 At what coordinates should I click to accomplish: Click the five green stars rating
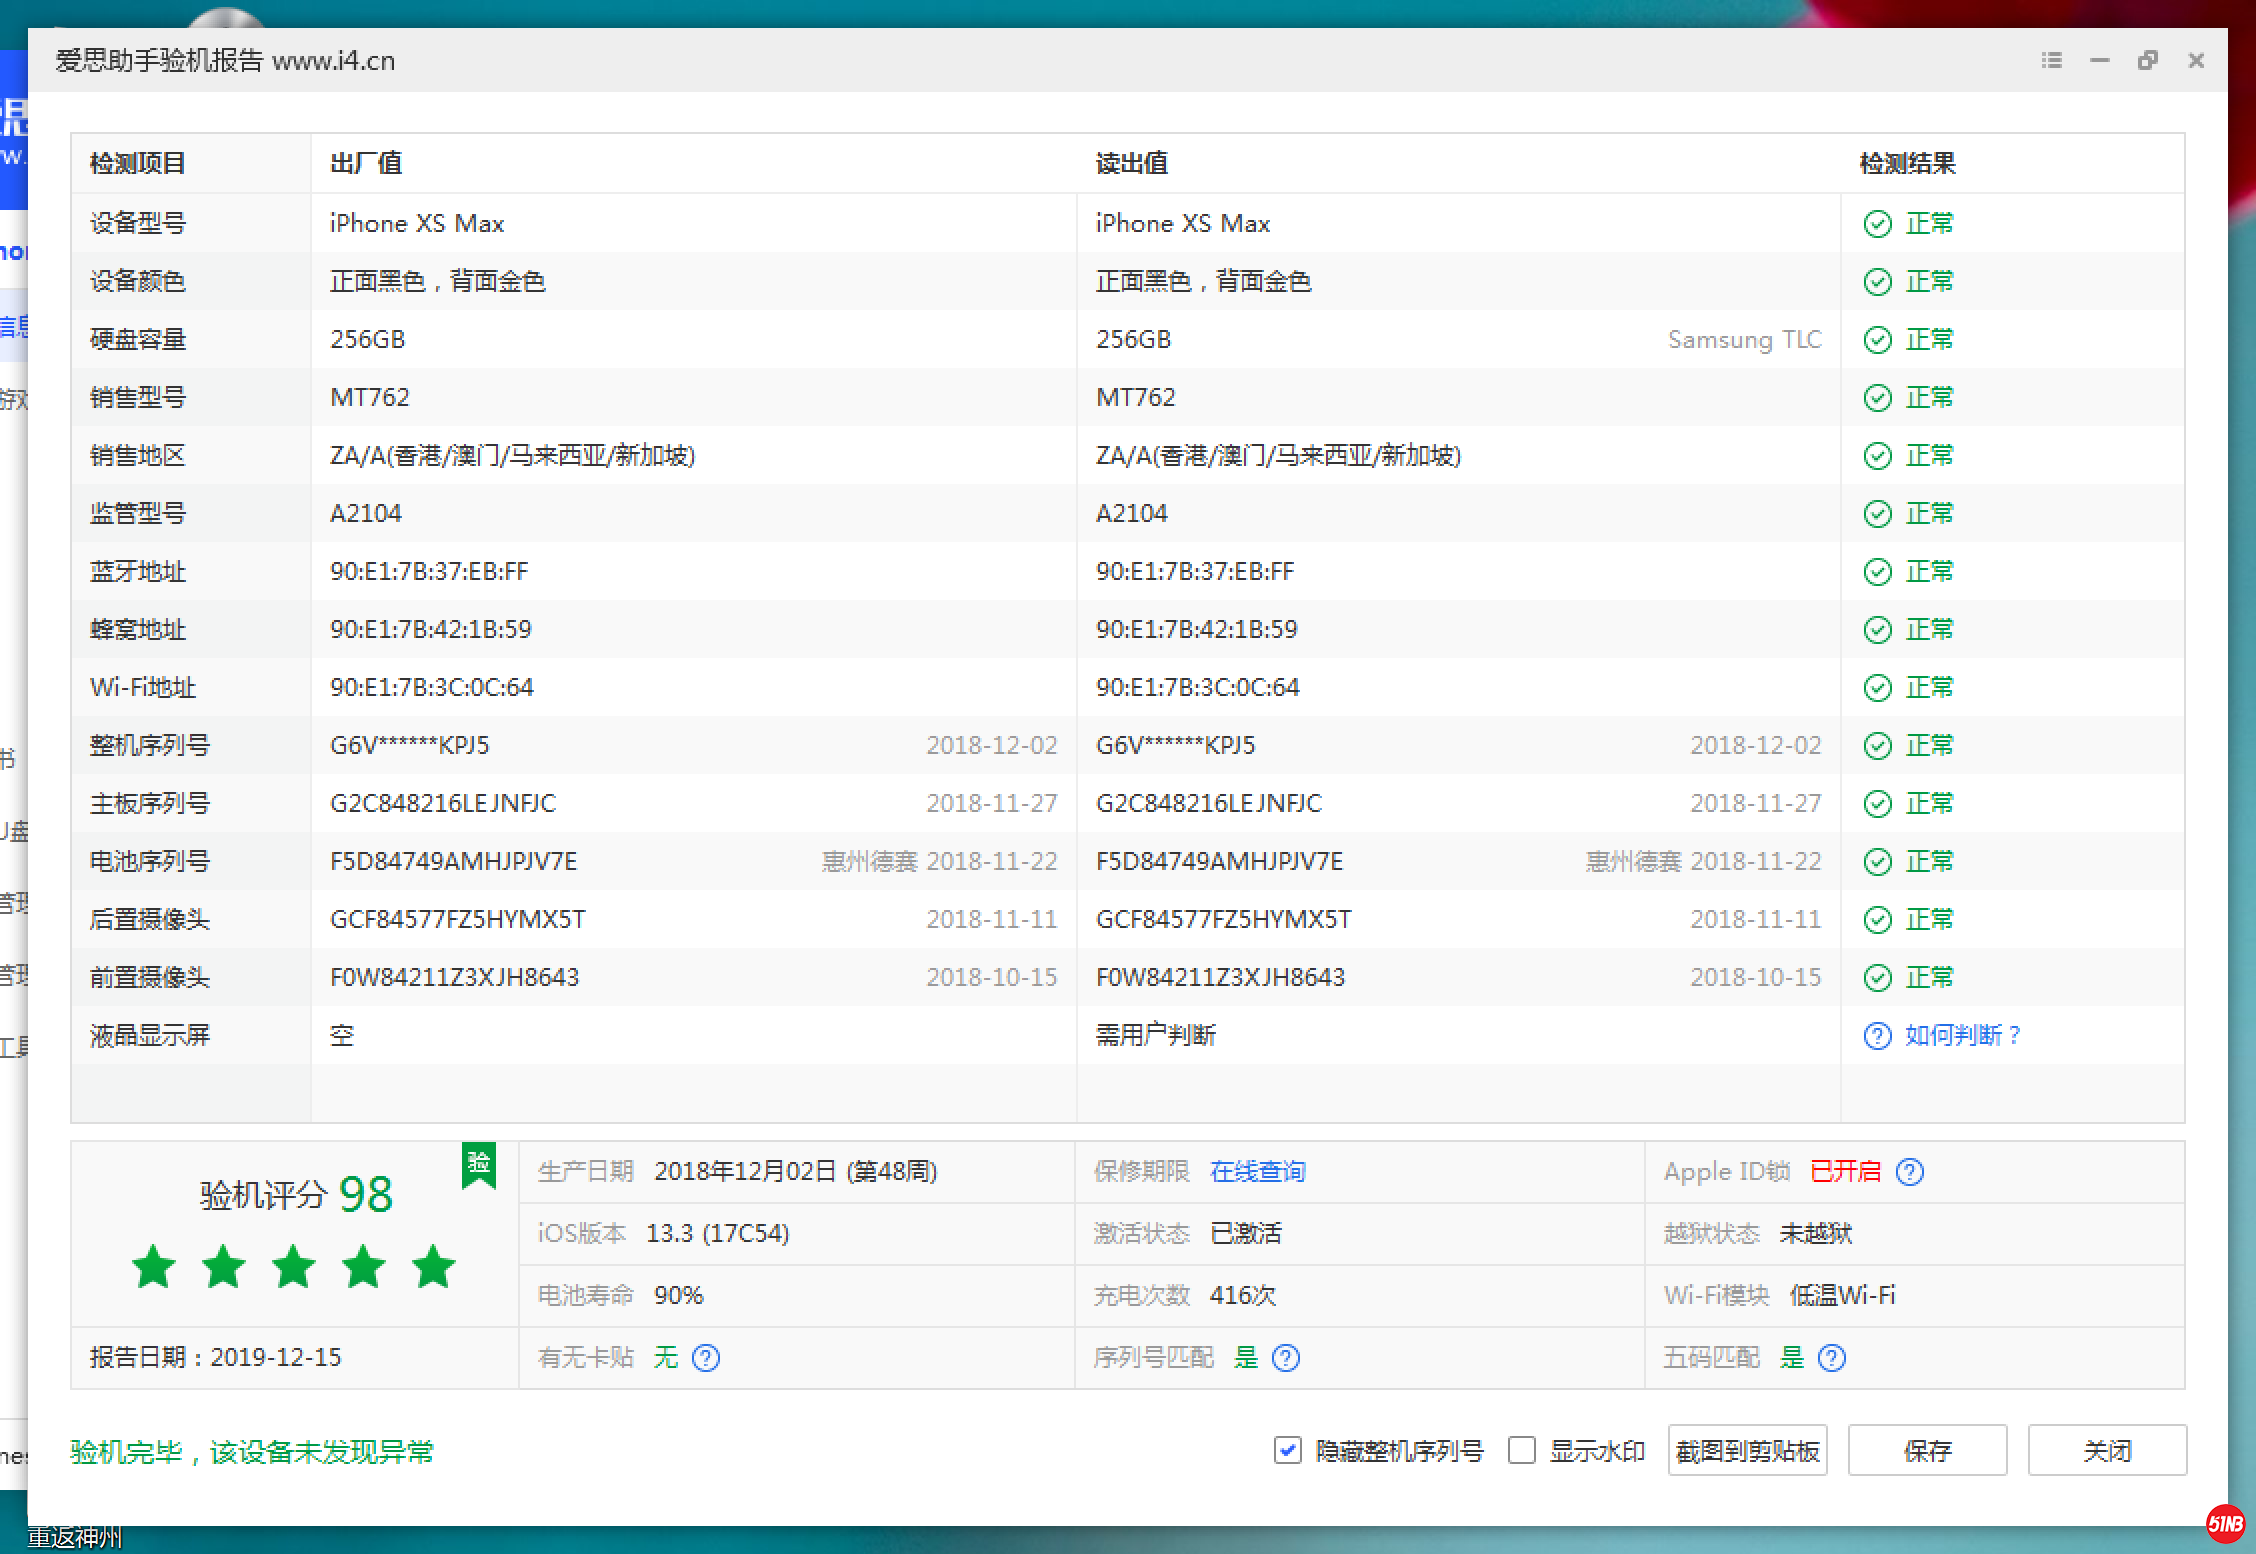[x=293, y=1266]
